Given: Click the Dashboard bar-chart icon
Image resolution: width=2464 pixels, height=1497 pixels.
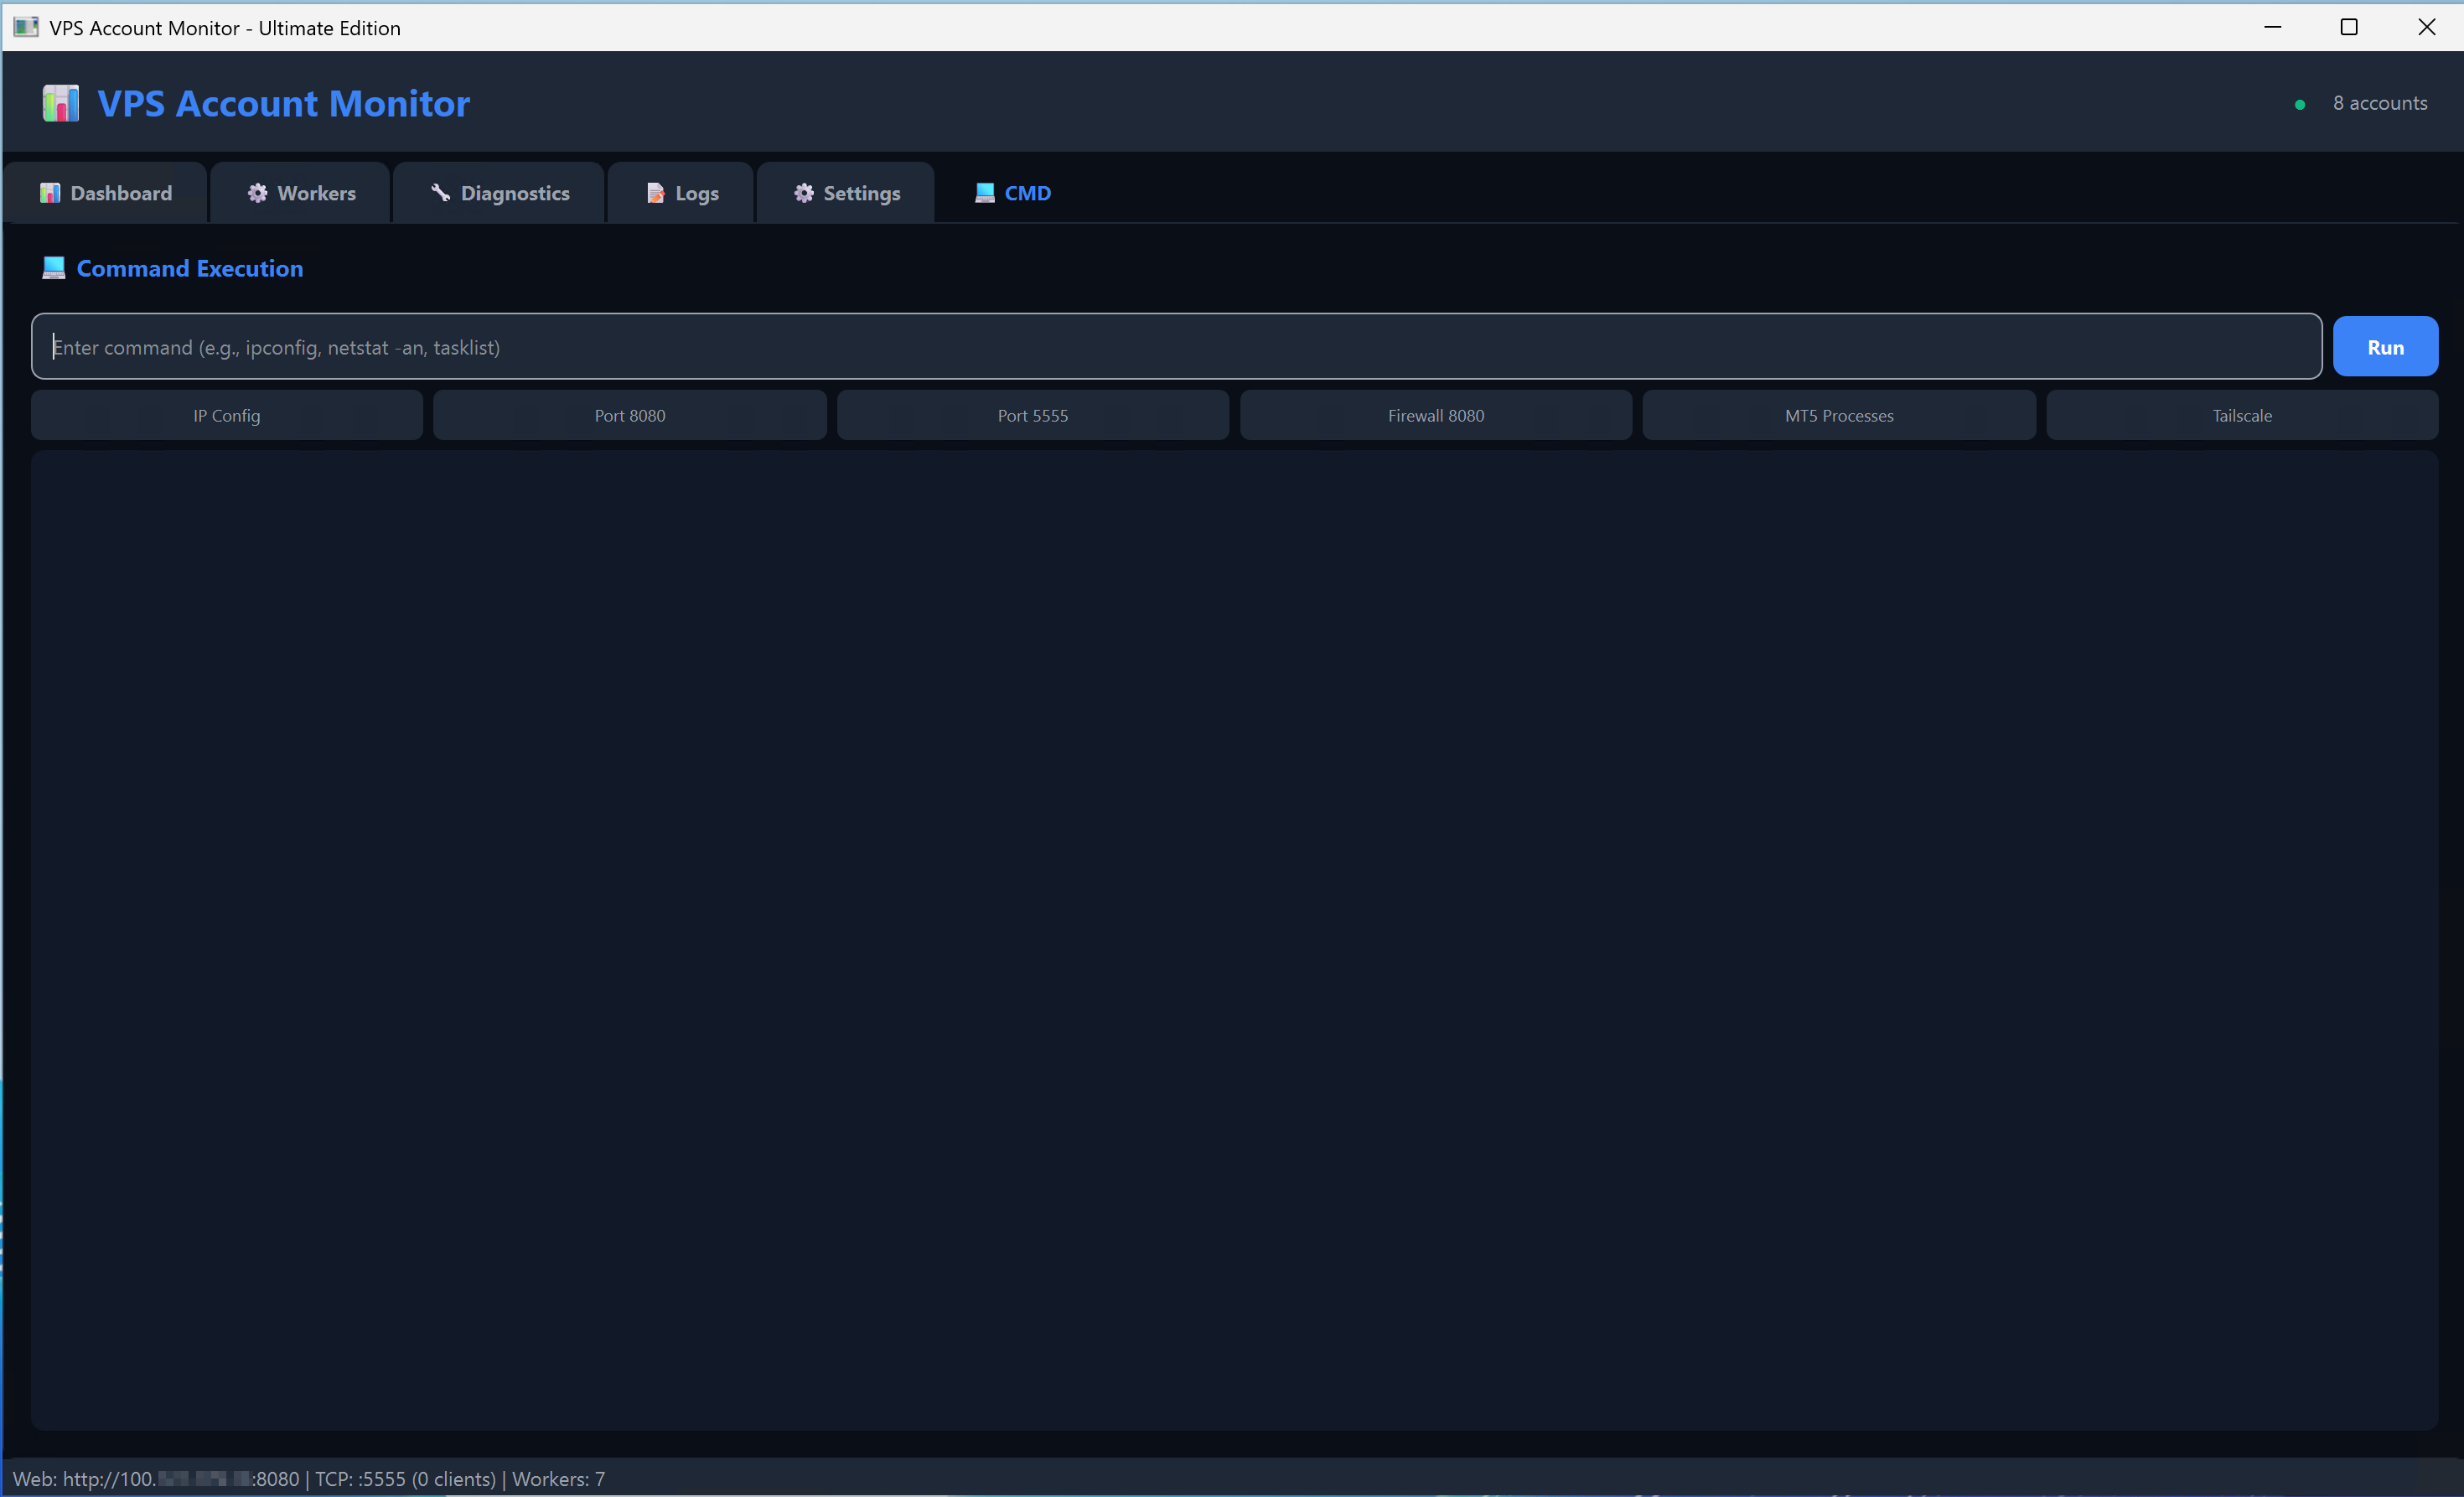Looking at the screenshot, I should click(x=49, y=192).
